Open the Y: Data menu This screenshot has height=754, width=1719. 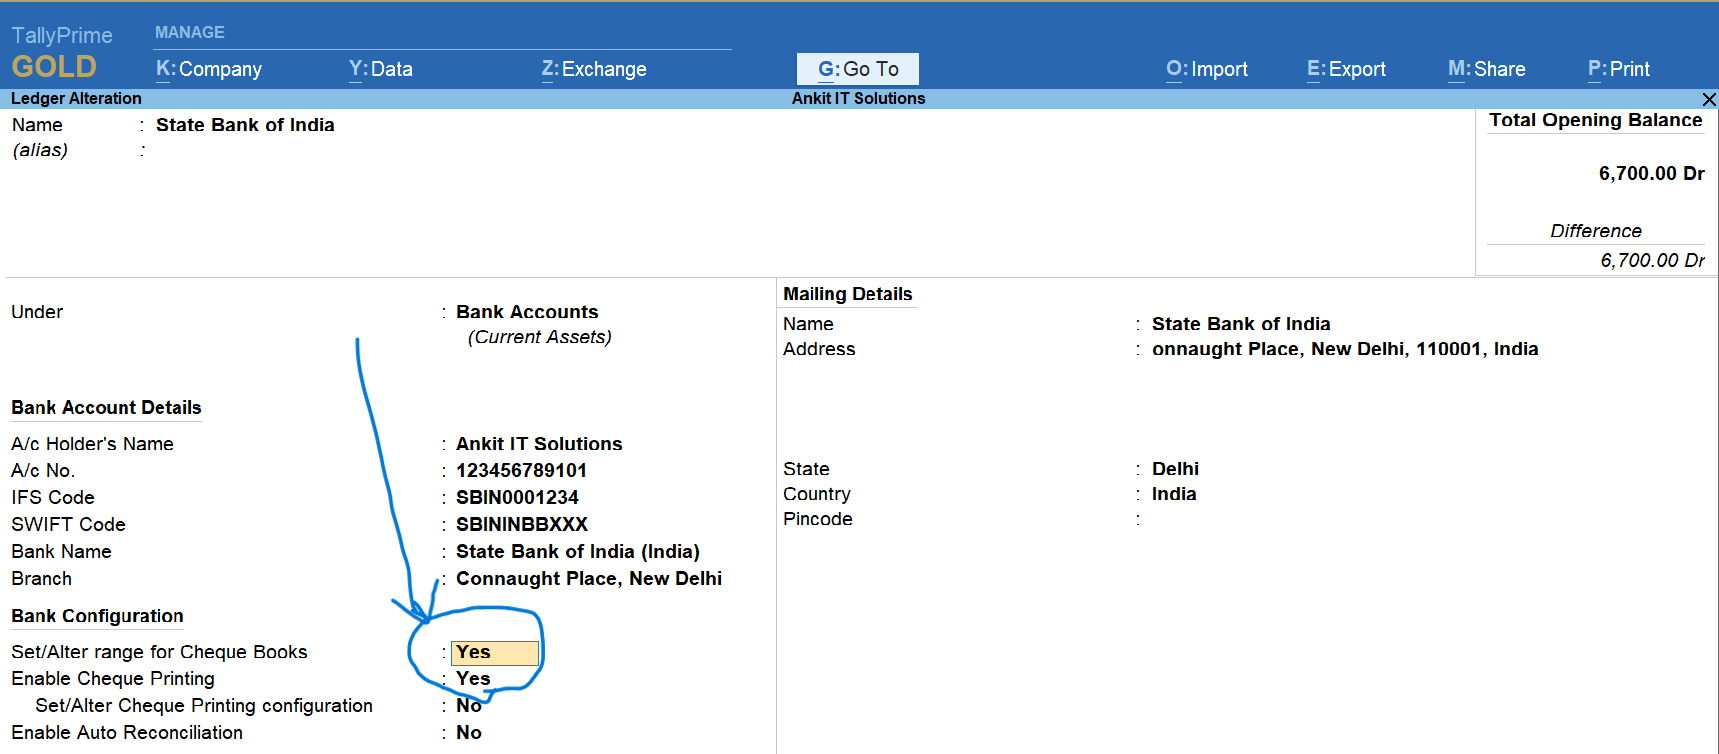click(x=381, y=69)
